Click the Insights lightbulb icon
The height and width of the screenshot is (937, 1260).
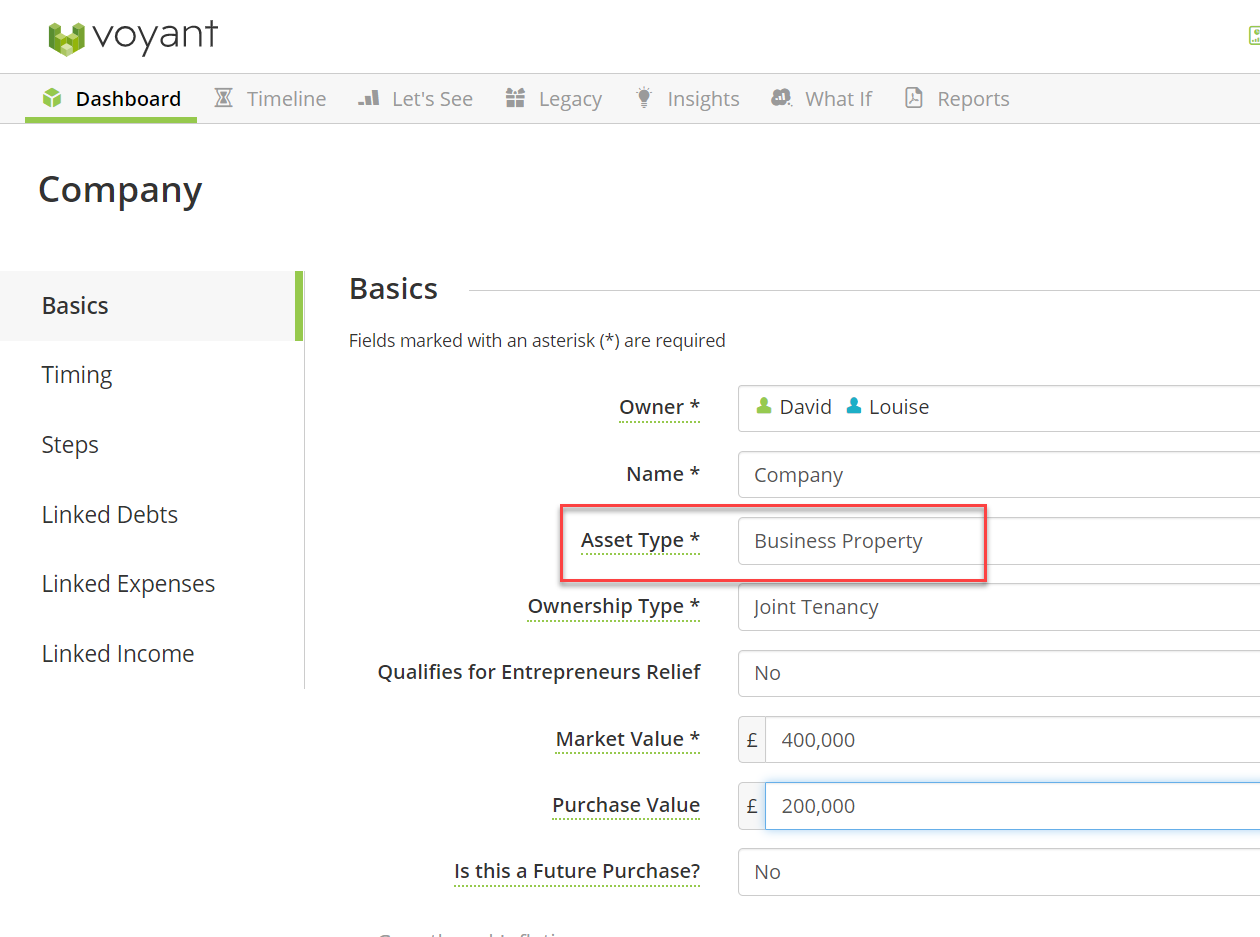tap(644, 98)
